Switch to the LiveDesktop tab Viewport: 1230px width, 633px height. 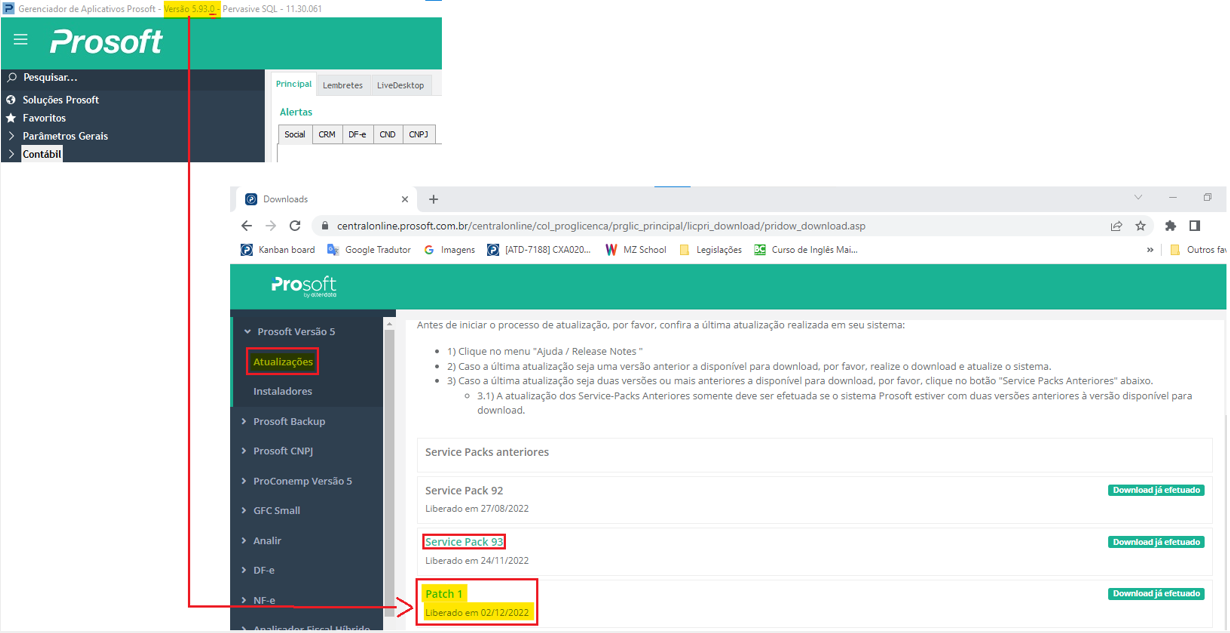pyautogui.click(x=401, y=86)
